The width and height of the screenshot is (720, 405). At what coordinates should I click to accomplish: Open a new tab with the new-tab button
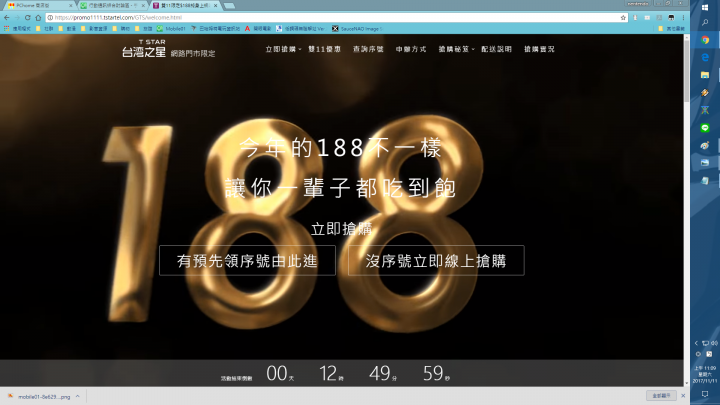coord(230,6)
